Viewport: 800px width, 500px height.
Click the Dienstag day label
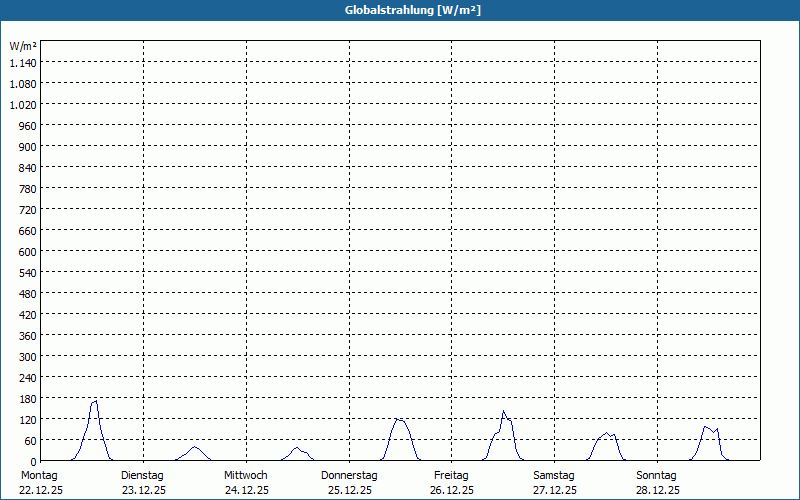click(142, 476)
